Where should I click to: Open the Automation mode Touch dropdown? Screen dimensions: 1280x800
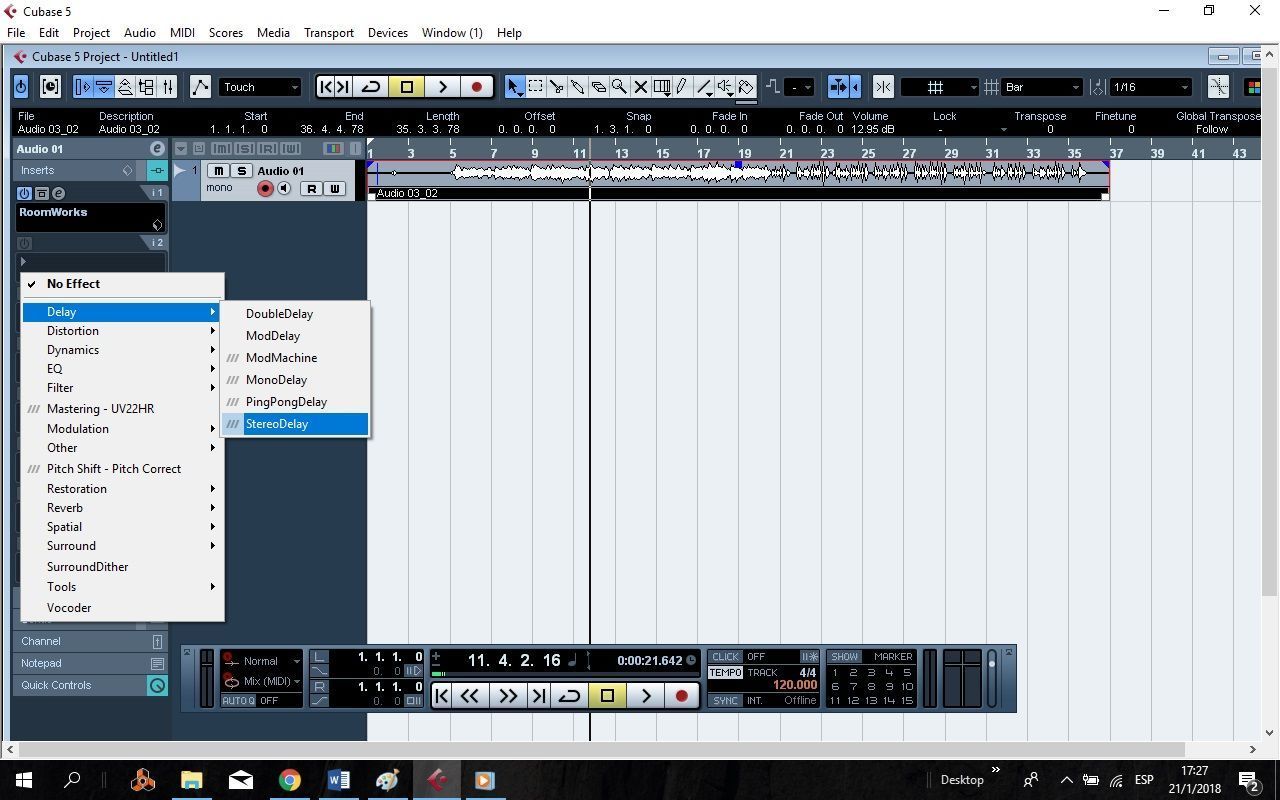click(260, 87)
